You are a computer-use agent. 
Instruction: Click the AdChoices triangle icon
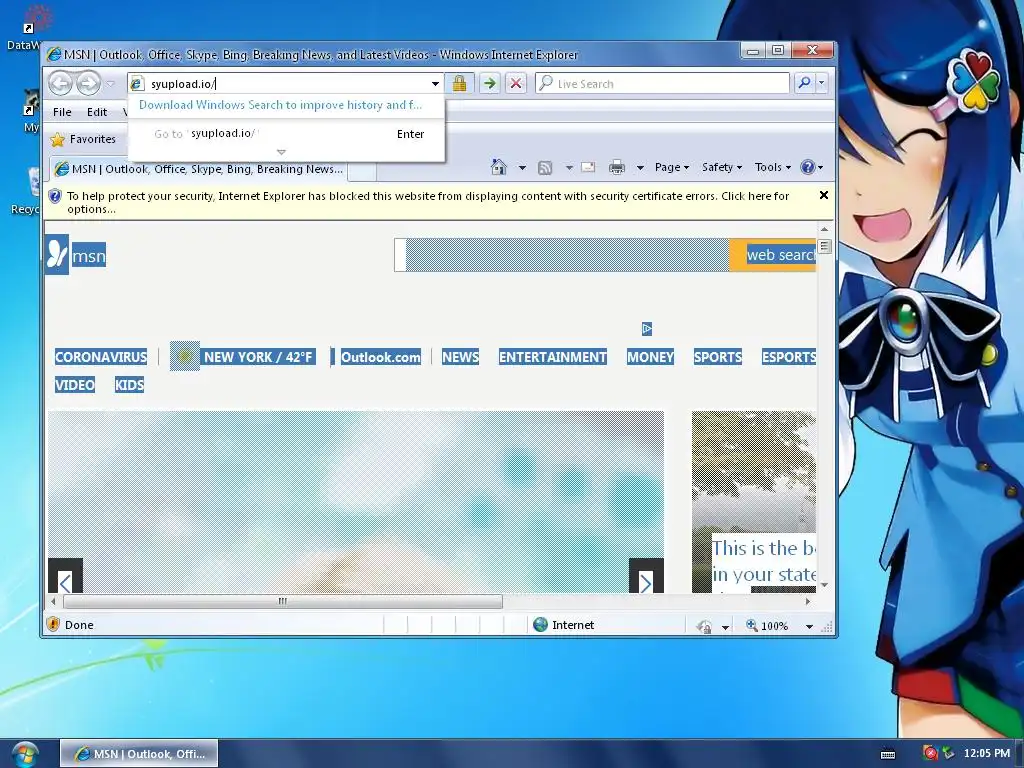click(x=647, y=328)
